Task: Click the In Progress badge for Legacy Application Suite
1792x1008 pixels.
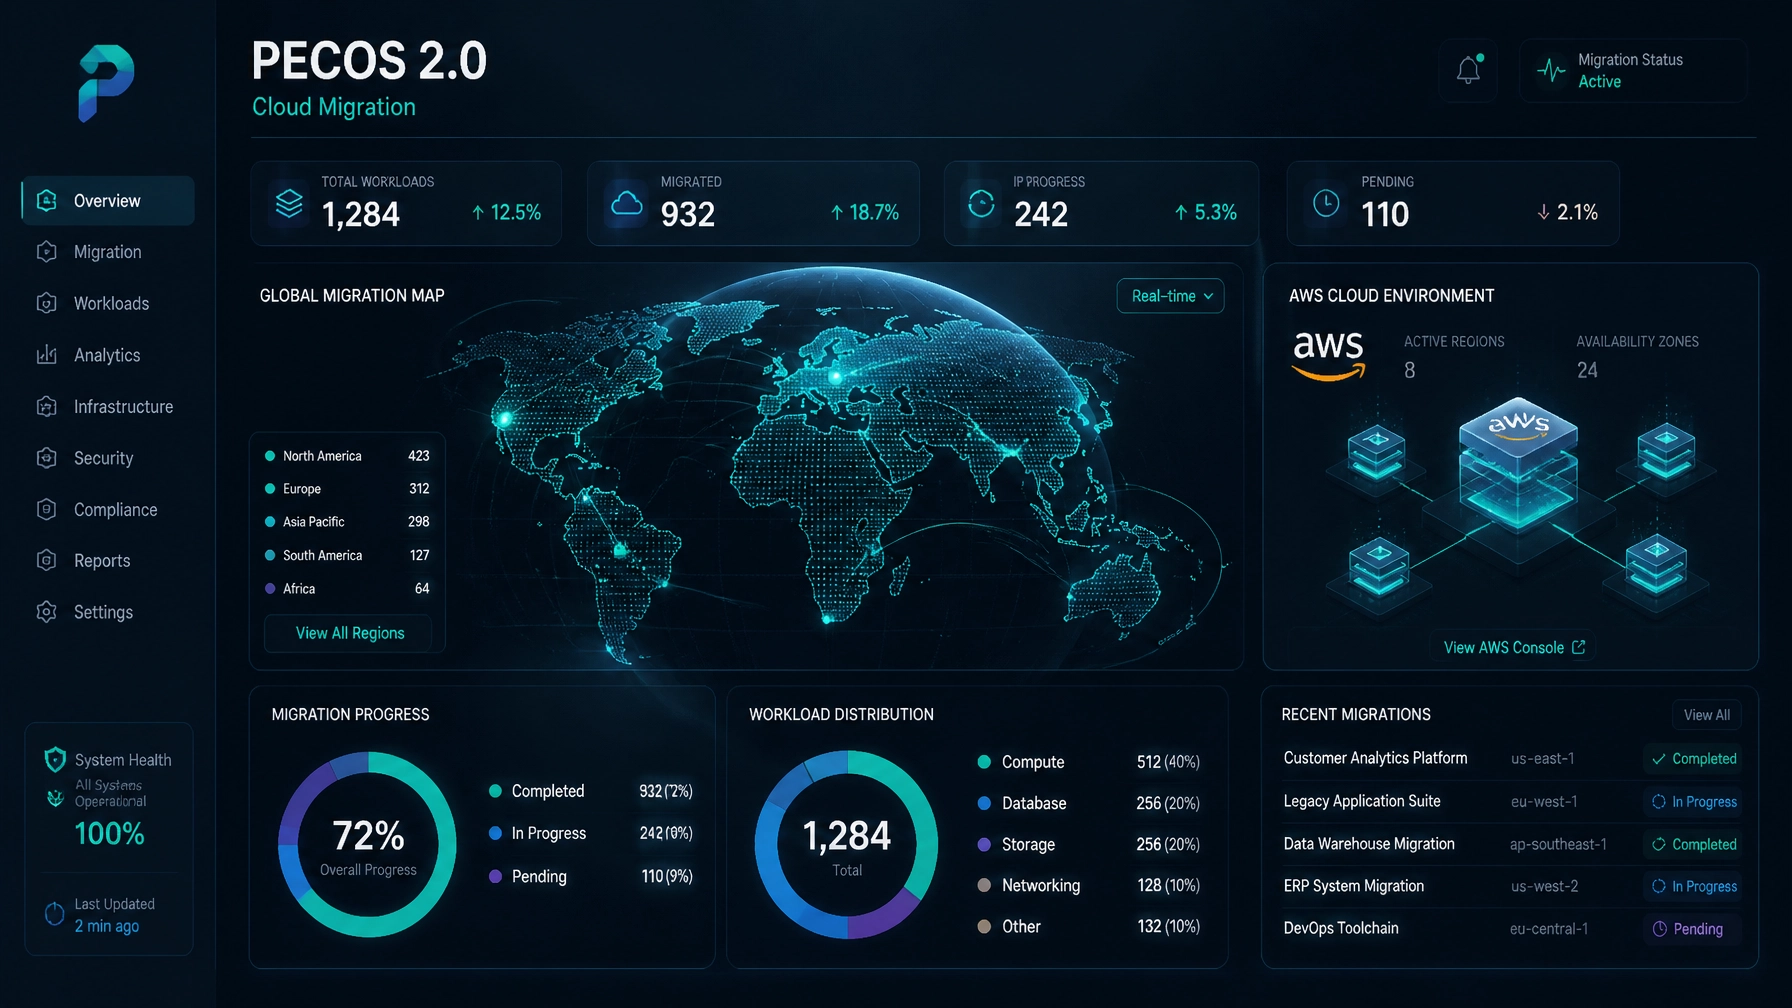Action: 1694,801
